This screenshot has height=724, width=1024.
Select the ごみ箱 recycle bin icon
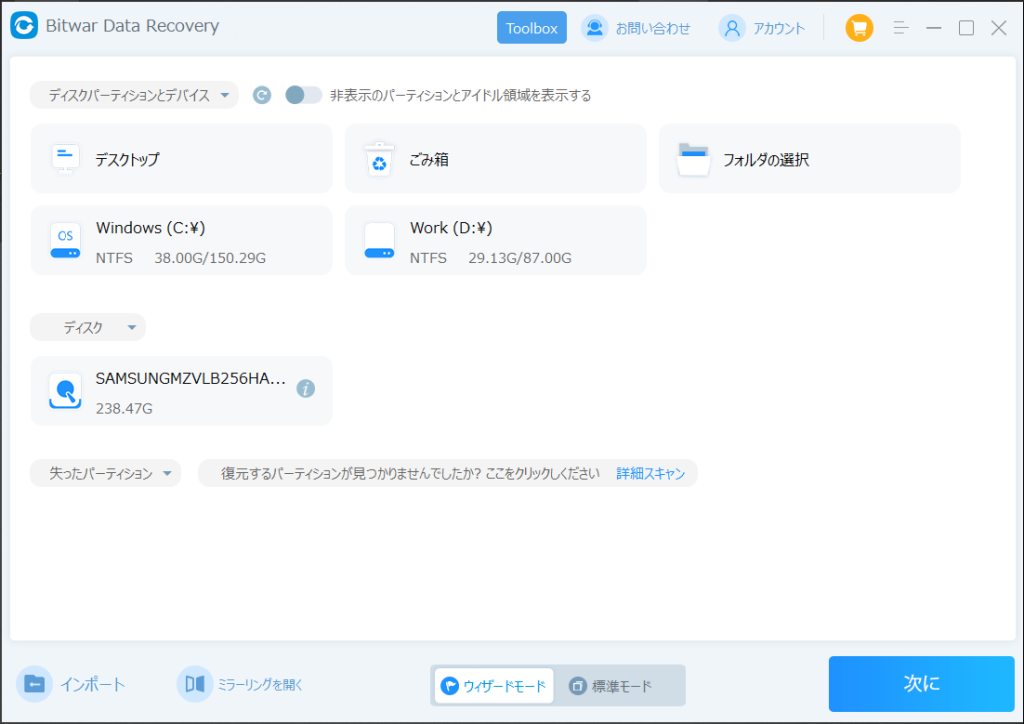[x=379, y=159]
